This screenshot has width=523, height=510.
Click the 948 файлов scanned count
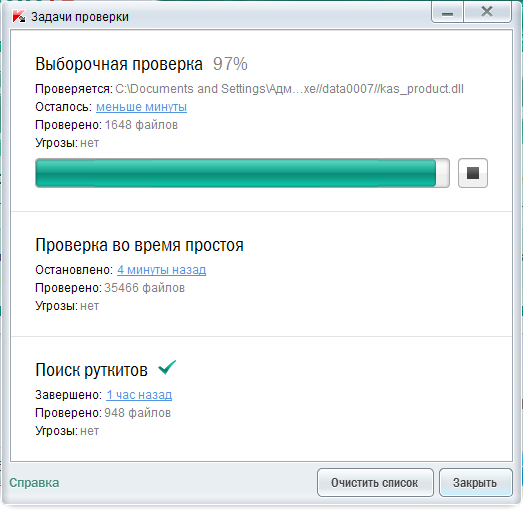(x=138, y=413)
